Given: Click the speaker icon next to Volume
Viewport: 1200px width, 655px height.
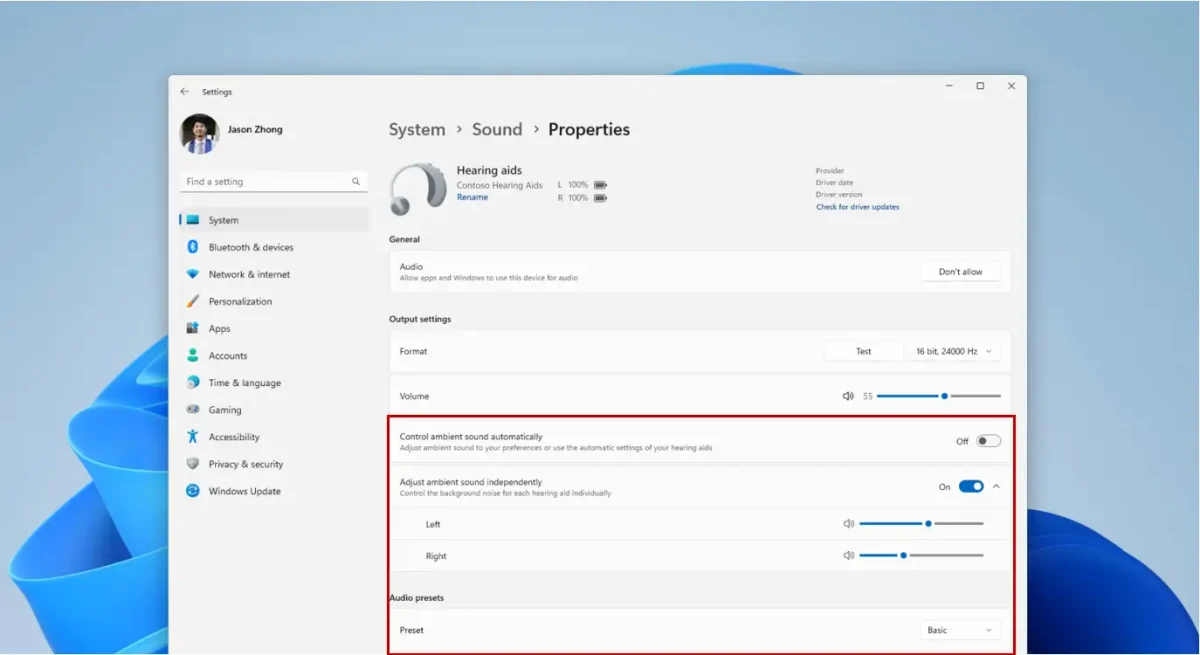Looking at the screenshot, I should pyautogui.click(x=848, y=395).
